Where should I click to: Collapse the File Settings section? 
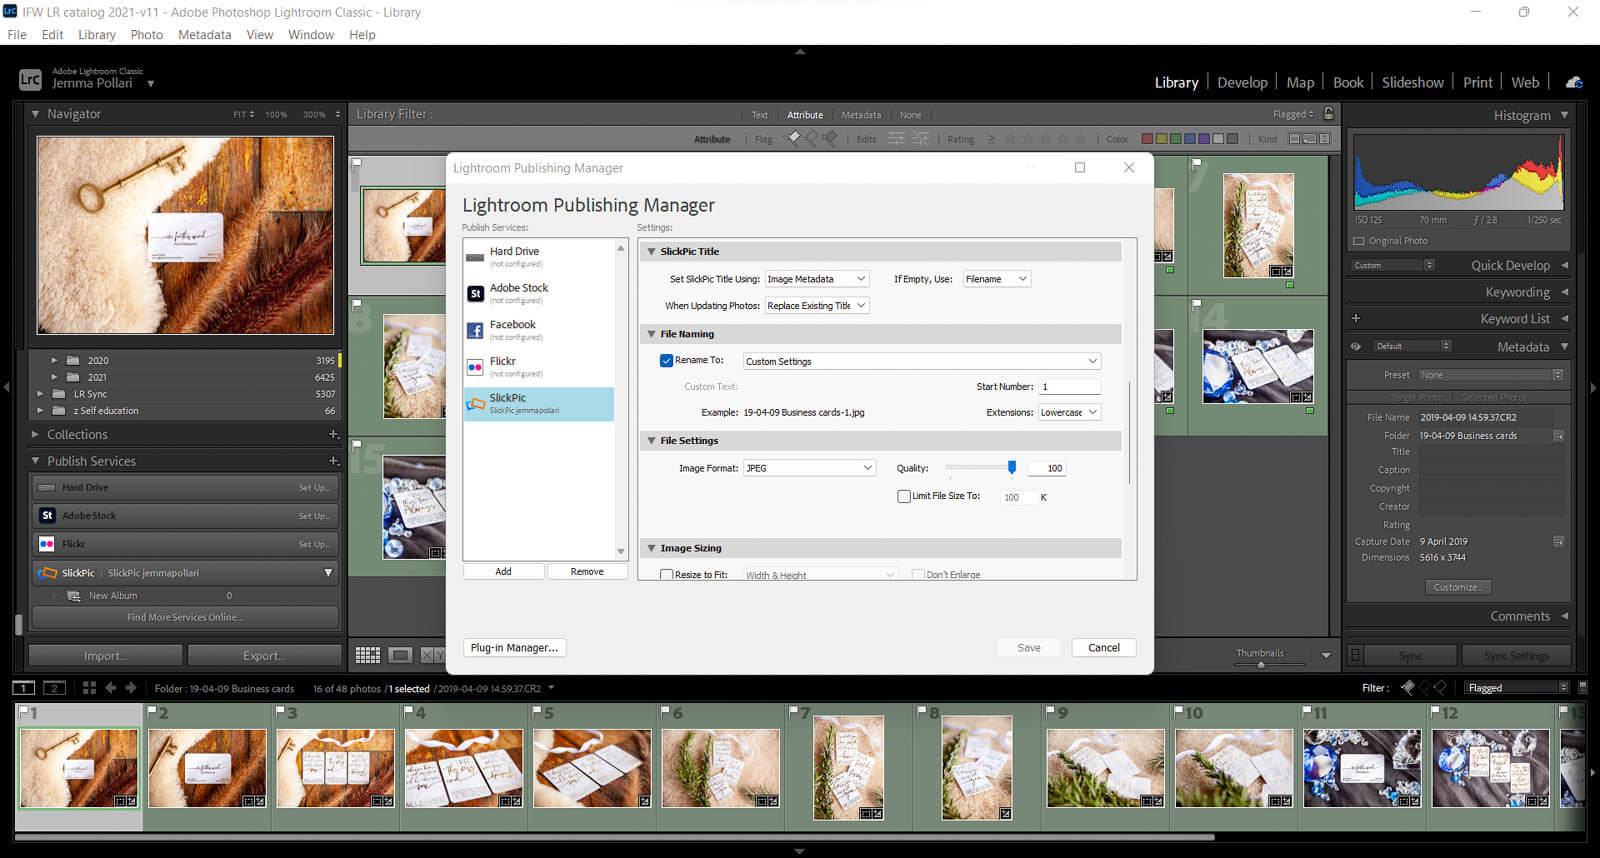click(x=652, y=441)
